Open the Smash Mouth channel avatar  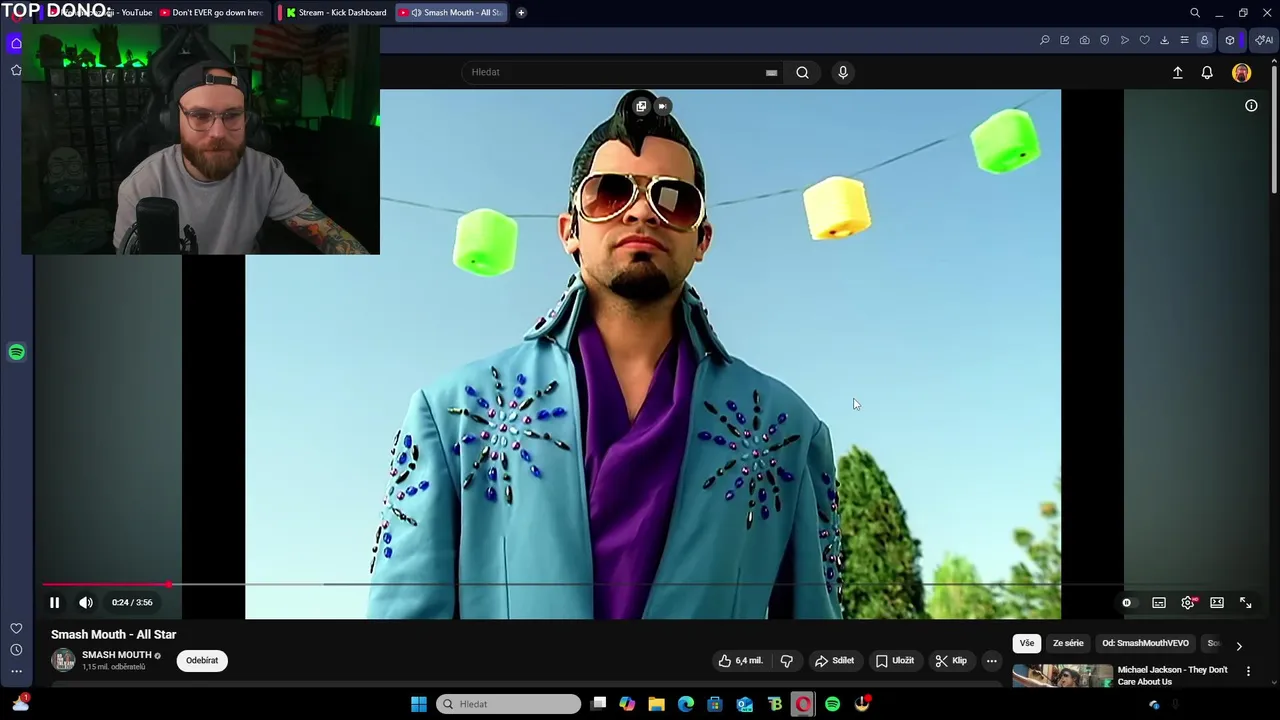pyautogui.click(x=63, y=660)
